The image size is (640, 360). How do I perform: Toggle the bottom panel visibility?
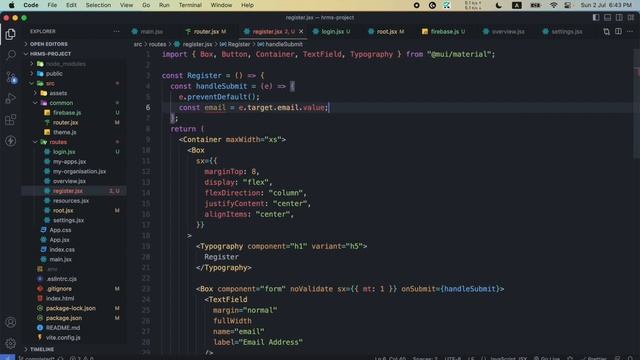608,18
